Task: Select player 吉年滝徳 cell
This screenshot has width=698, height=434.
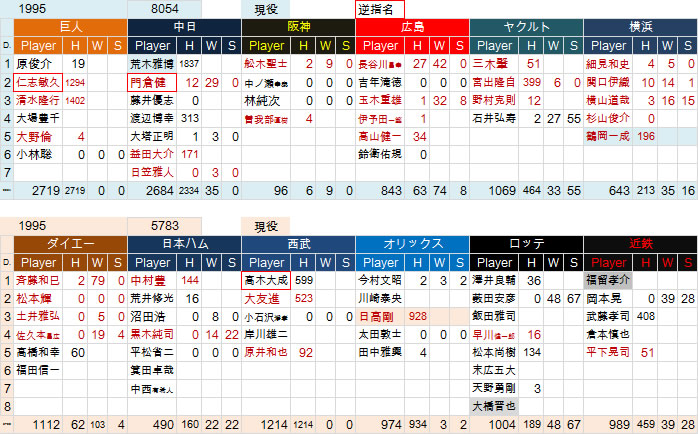Action: [x=380, y=82]
